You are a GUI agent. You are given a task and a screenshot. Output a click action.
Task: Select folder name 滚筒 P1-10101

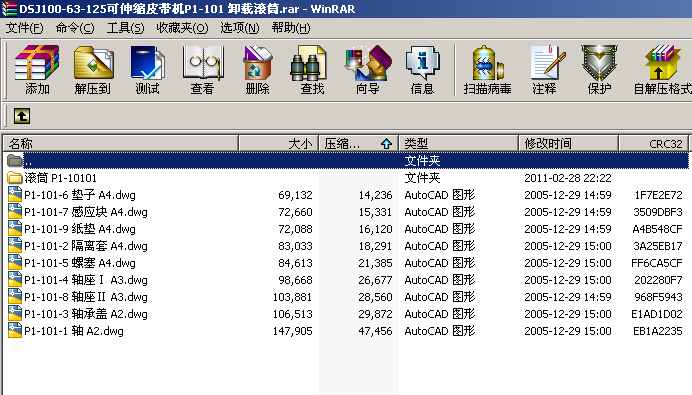coord(60,178)
